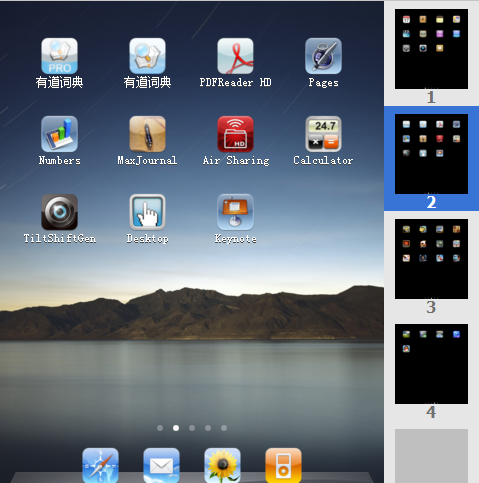Viewport: 479px width, 483px height.
Task: Open the 有道词典 PRO app
Action: pyautogui.click(x=59, y=56)
